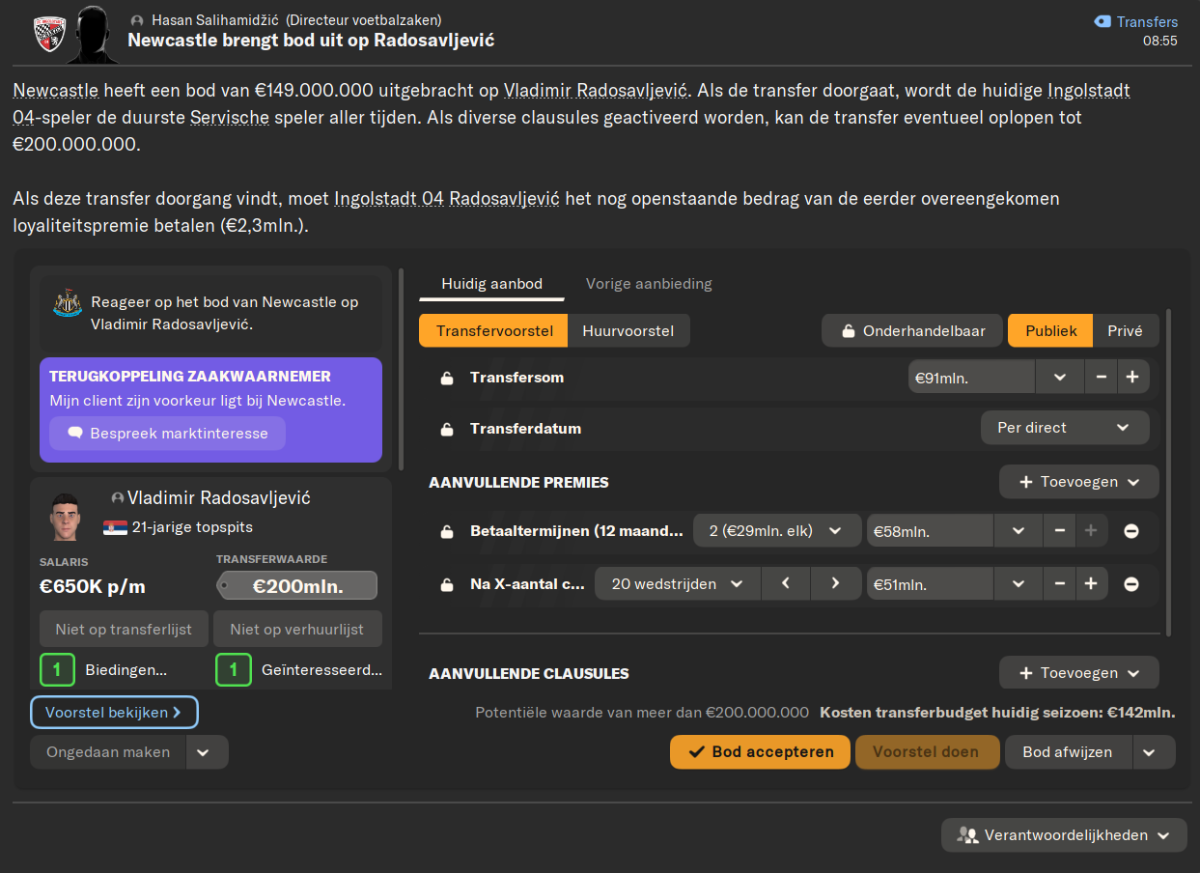Select next match count with right arrow

coord(835,583)
